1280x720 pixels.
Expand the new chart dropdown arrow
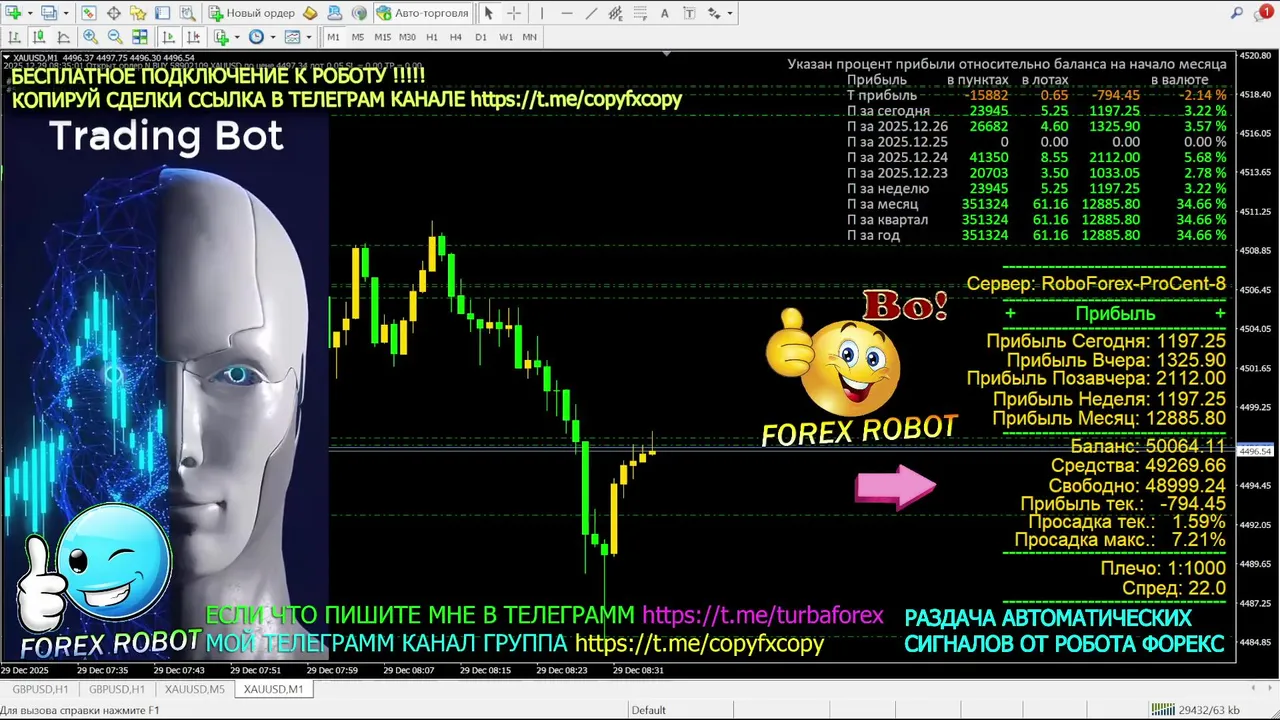[30, 13]
